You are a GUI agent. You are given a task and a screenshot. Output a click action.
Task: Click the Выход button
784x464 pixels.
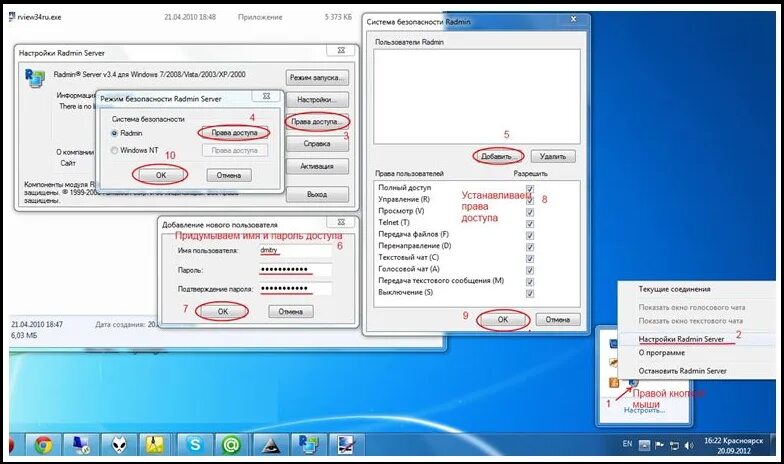pos(317,194)
